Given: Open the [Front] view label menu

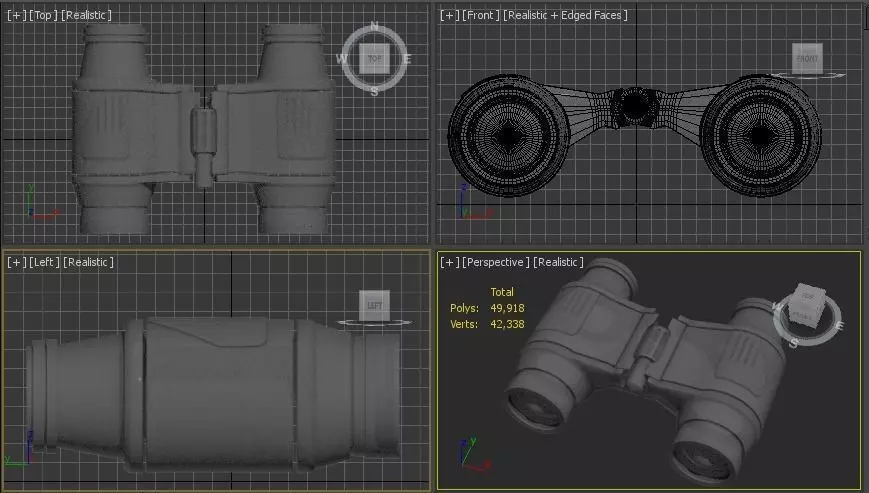Looking at the screenshot, I should coord(481,15).
